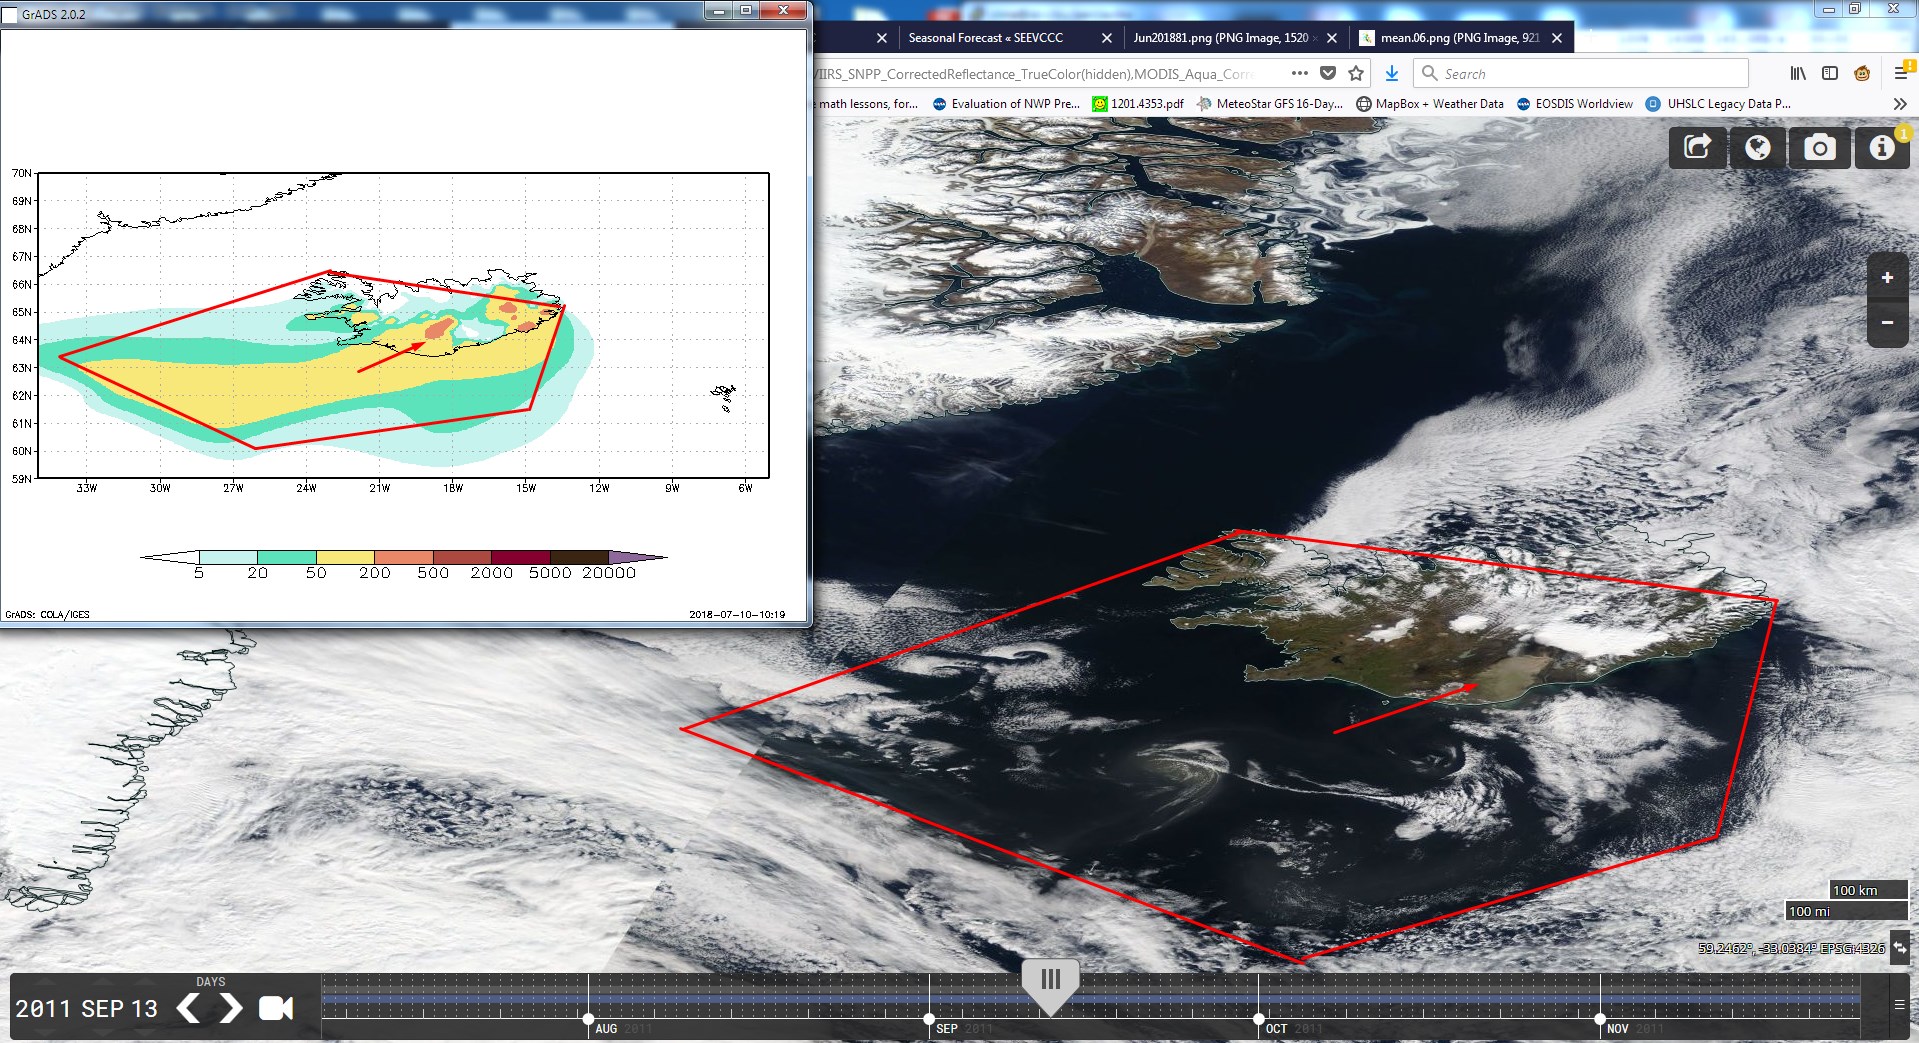Image resolution: width=1919 pixels, height=1043 pixels.
Task: Click the DAYS timeline interval label
Action: (x=210, y=982)
